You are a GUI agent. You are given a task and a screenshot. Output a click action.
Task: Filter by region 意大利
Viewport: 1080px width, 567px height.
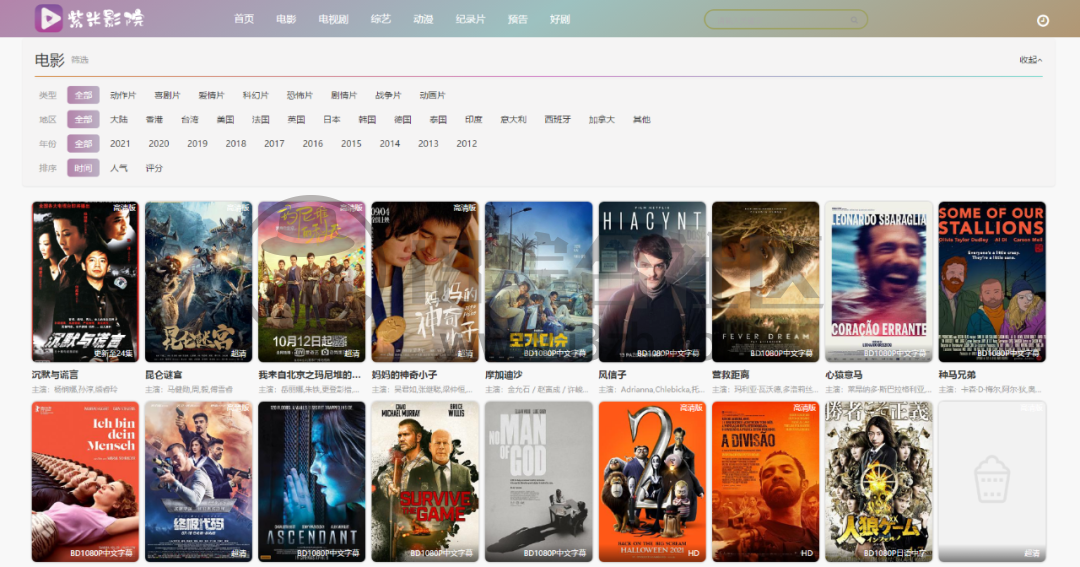pyautogui.click(x=514, y=119)
